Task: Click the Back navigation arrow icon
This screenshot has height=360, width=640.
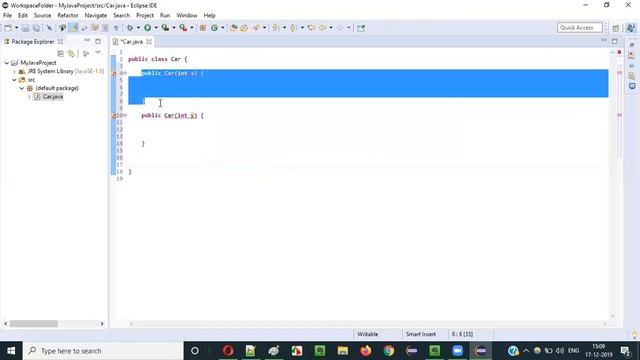Action: (x=322, y=28)
